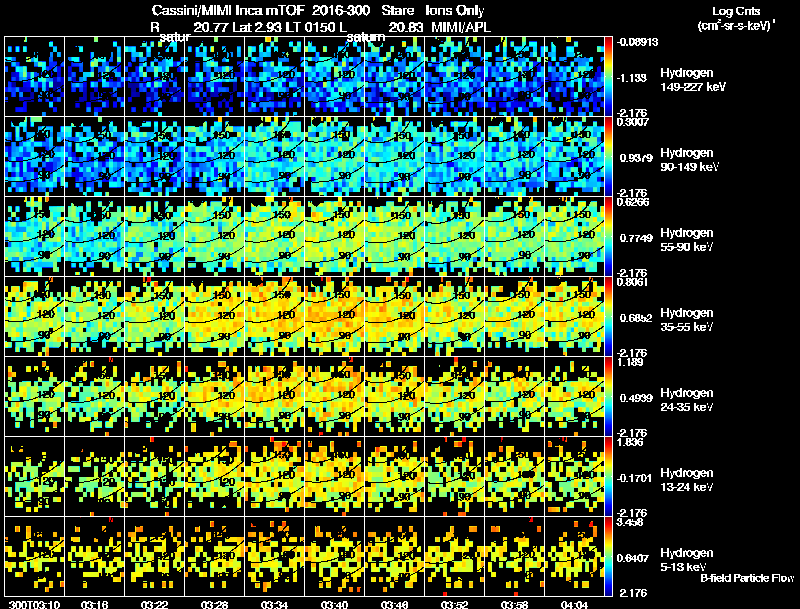
Task: Click the 0.3007 scale value
Action: point(633,121)
